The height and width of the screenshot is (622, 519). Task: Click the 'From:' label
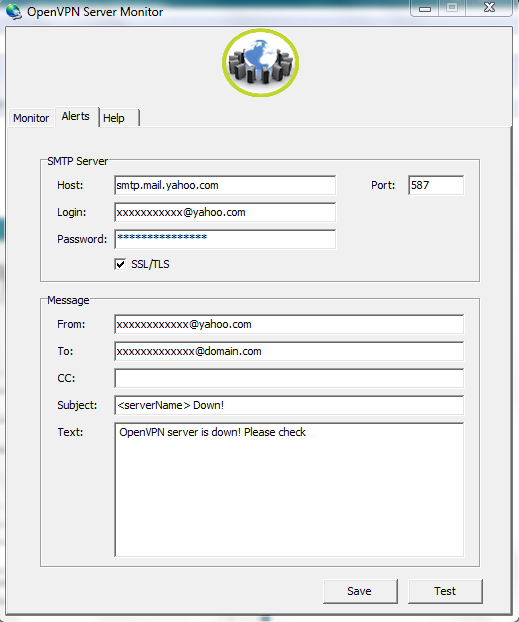(71, 324)
